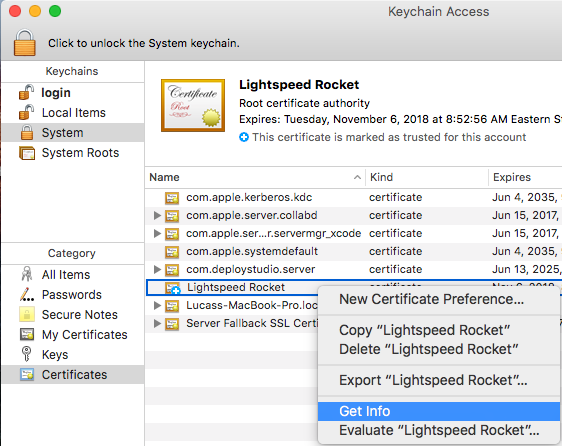Click the All Items category icon
Viewport: 562px width, 446px height.
pyautogui.click(x=27, y=274)
